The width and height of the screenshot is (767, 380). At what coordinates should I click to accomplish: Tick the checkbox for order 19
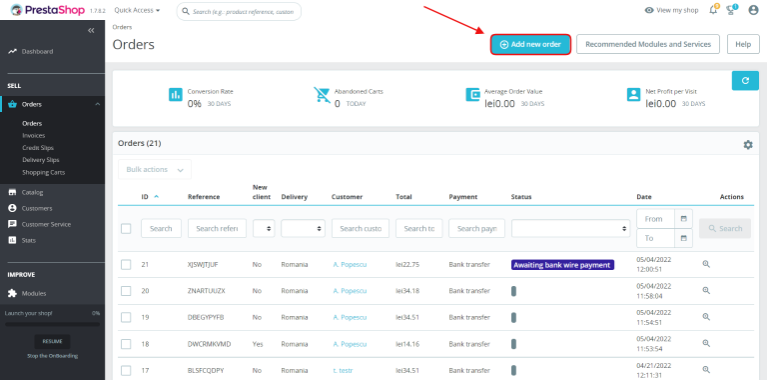126,317
